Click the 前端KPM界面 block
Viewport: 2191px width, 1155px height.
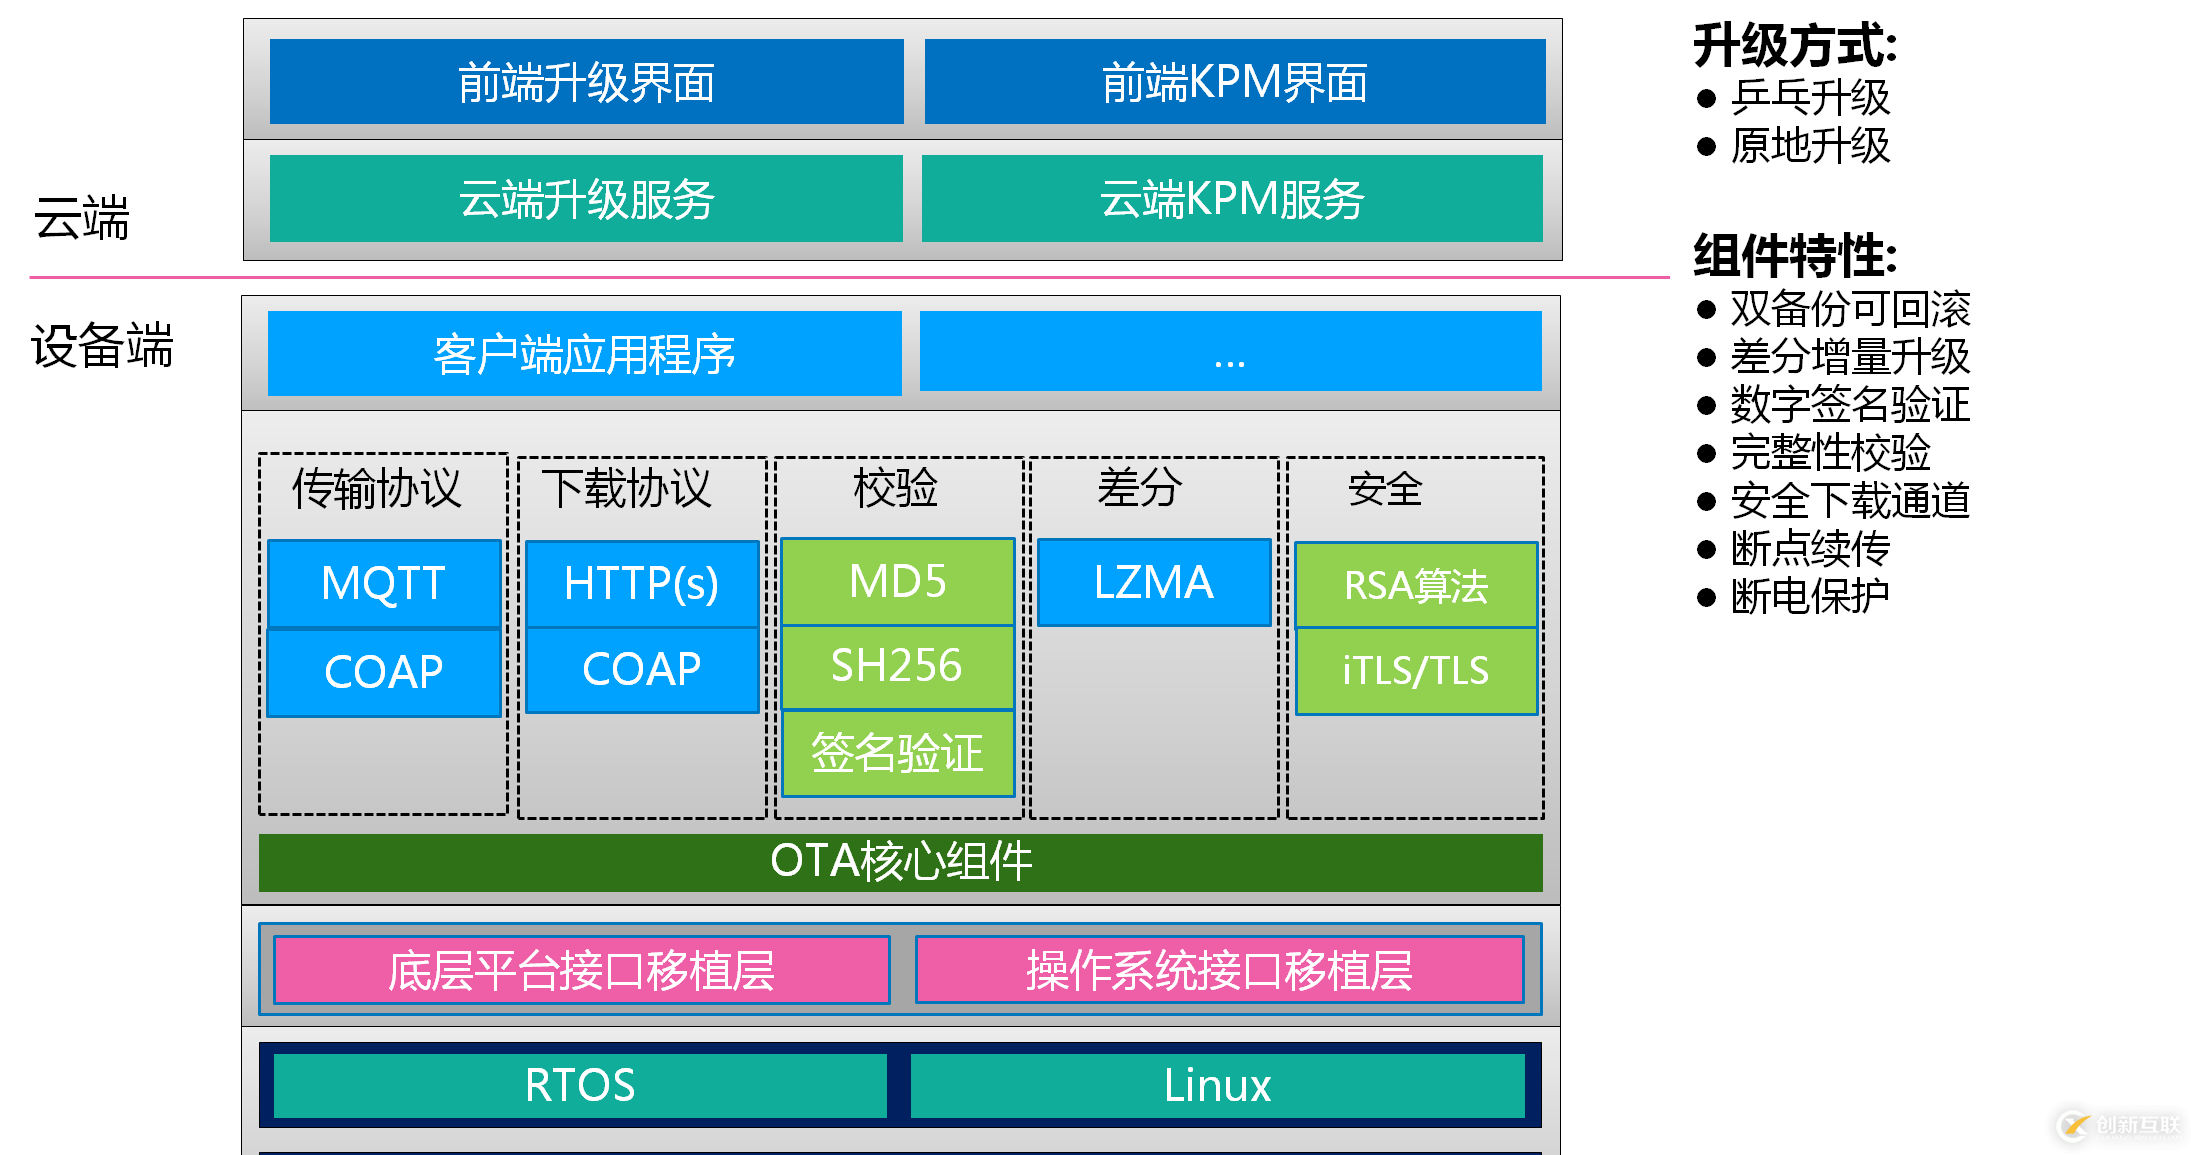(x=1234, y=82)
